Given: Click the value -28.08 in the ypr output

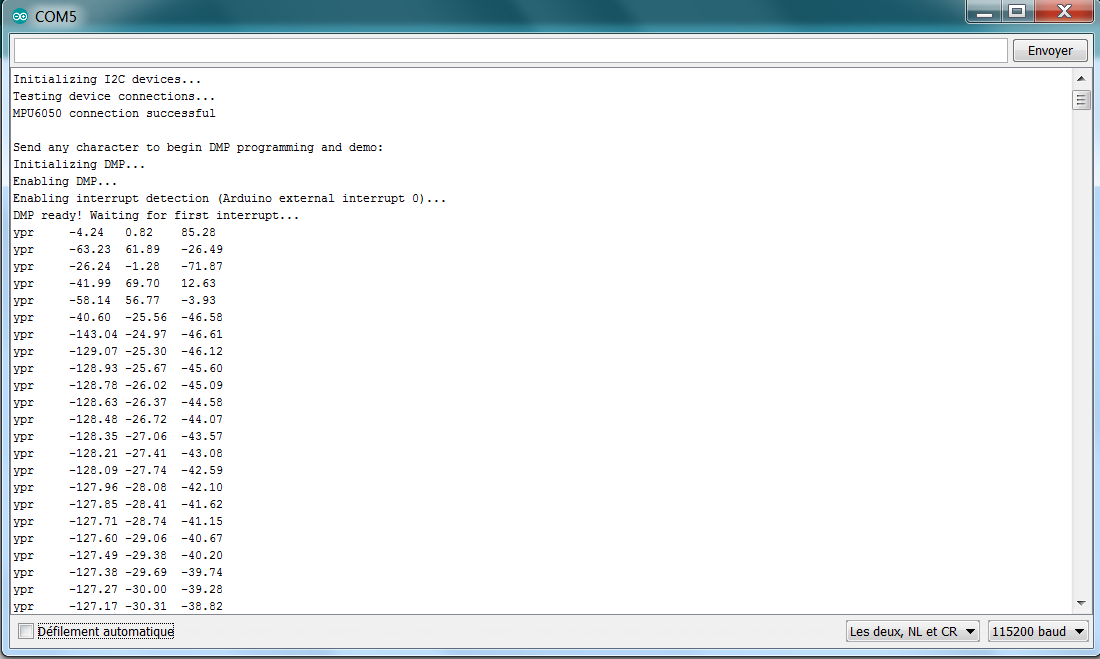Looking at the screenshot, I should (146, 488).
